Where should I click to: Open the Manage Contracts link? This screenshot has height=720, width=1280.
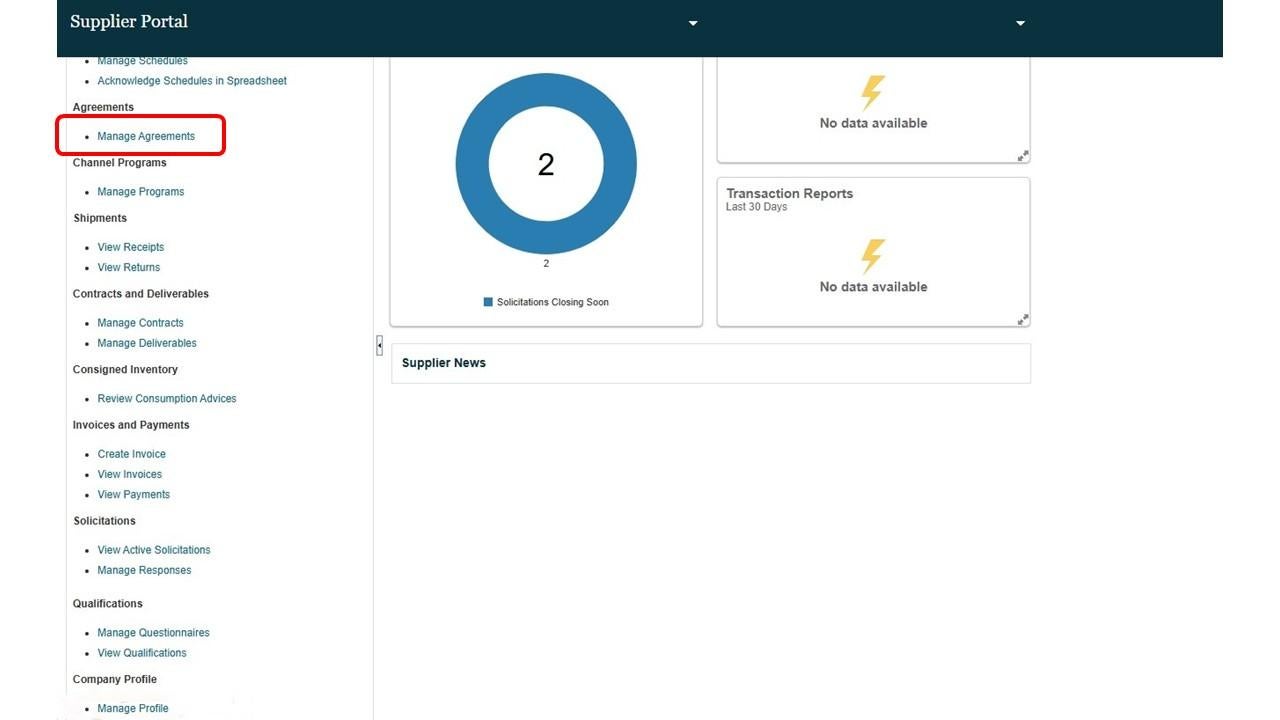pos(141,323)
